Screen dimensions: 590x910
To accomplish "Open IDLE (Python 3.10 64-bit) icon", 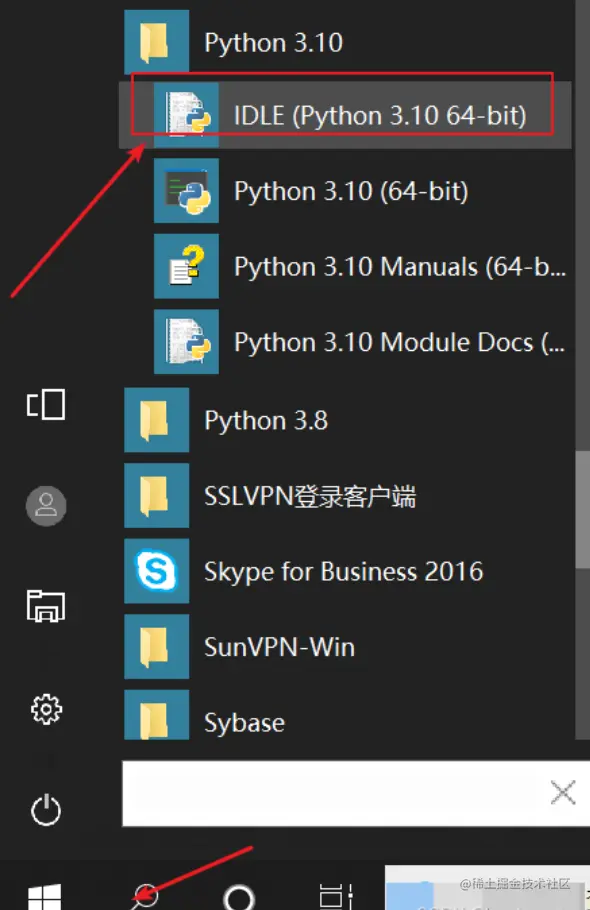I will tap(186, 115).
